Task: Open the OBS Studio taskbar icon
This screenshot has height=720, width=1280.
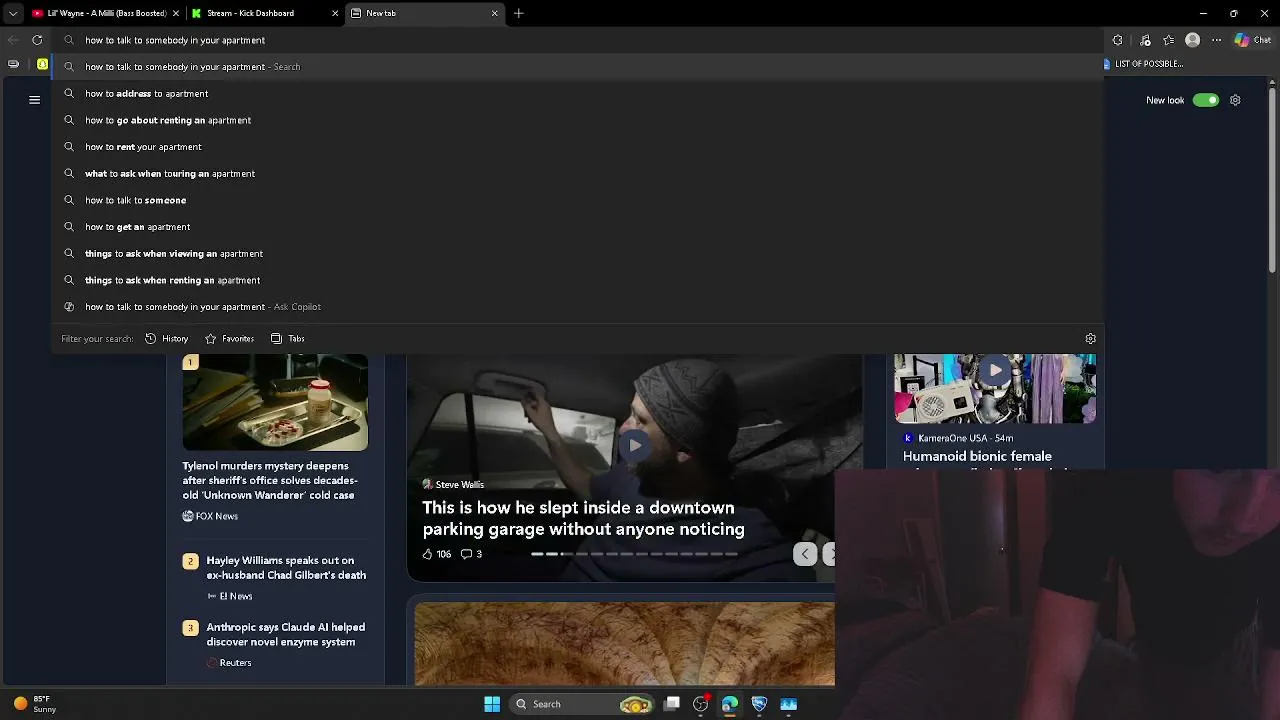Action: [701, 704]
